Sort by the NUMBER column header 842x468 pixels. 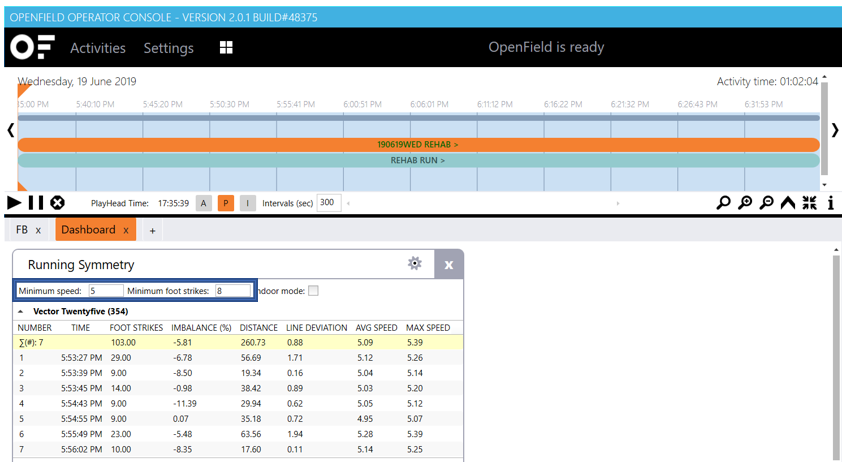[34, 327]
